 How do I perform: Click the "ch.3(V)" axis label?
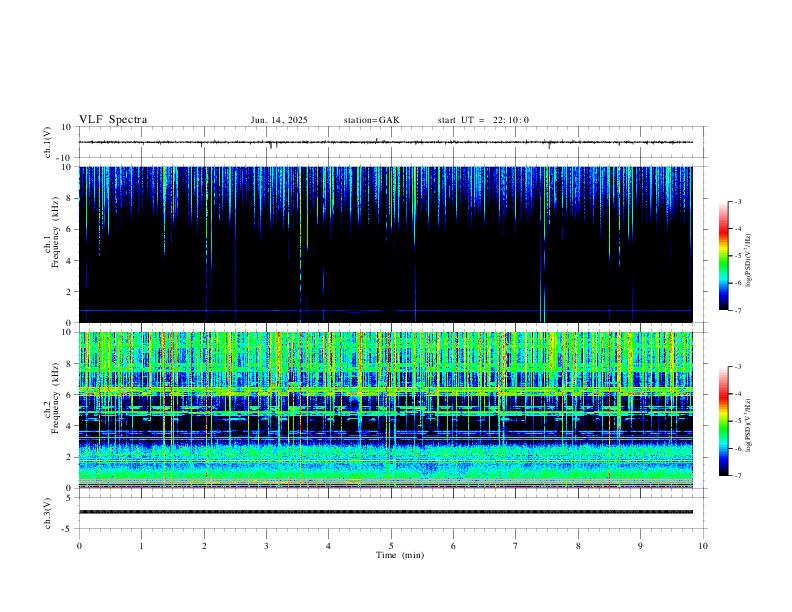[48, 513]
